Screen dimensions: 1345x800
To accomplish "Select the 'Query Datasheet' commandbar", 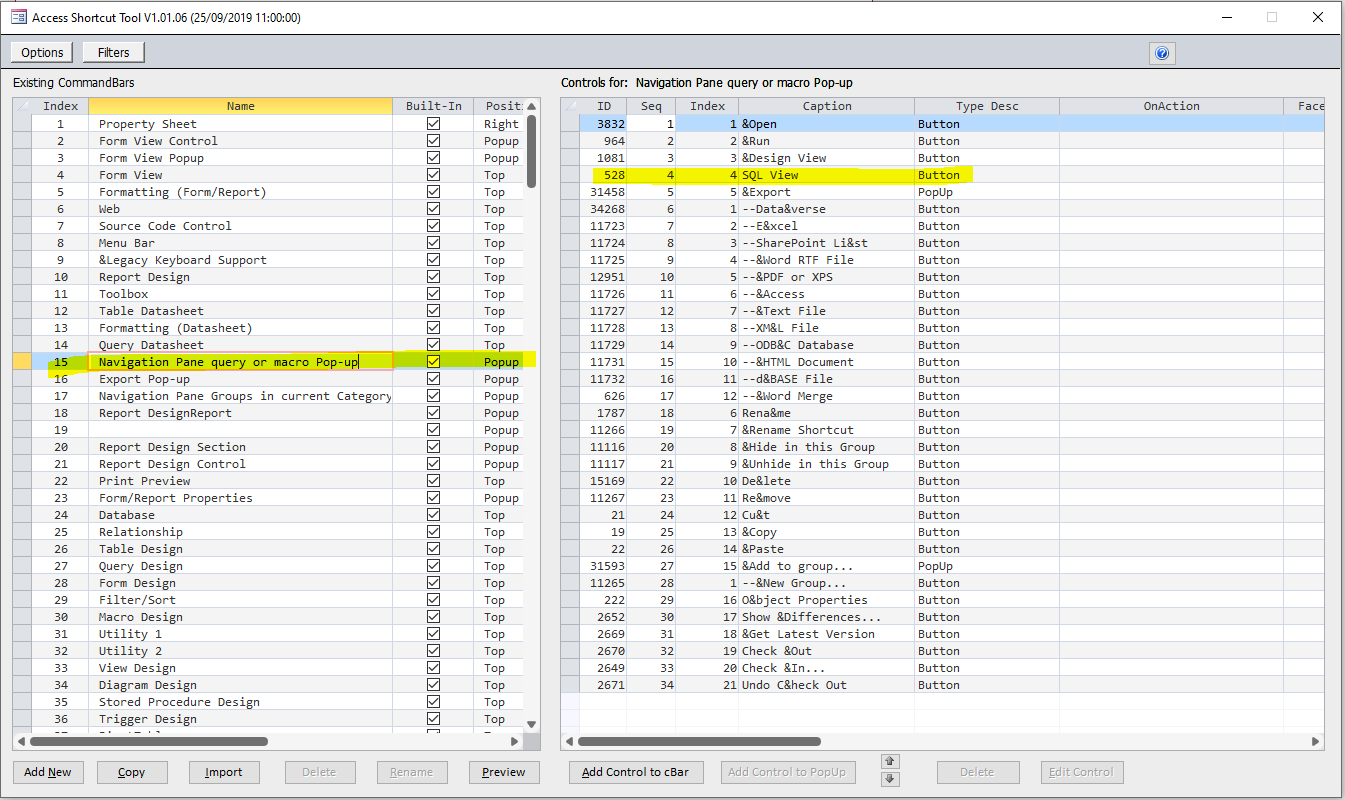I will [x=151, y=345].
